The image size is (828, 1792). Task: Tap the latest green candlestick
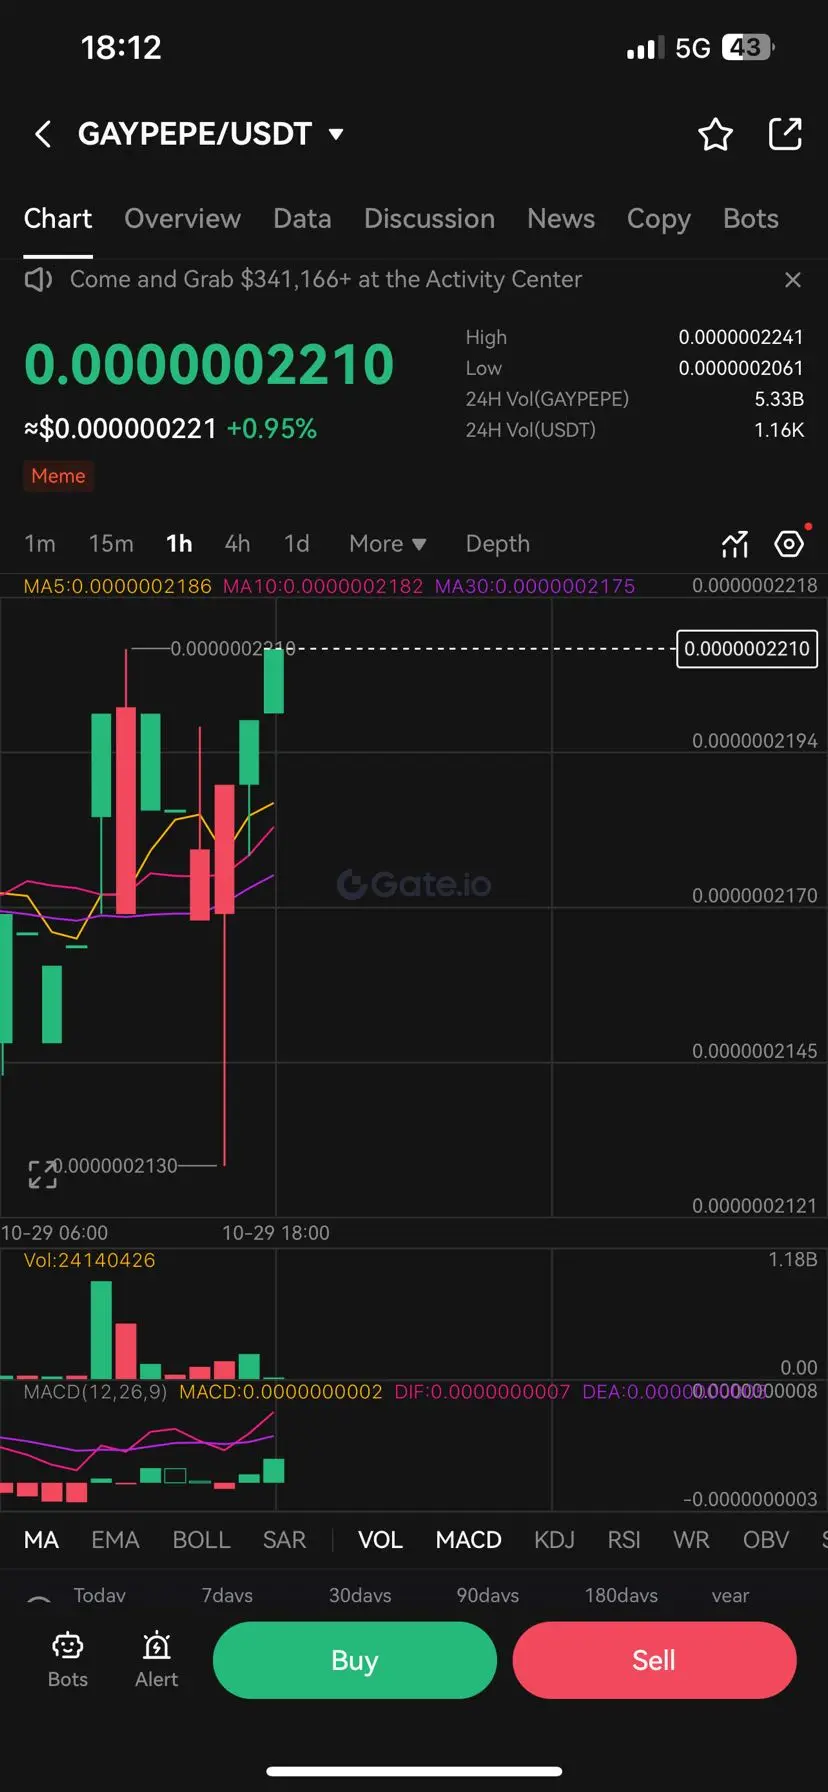(x=274, y=680)
